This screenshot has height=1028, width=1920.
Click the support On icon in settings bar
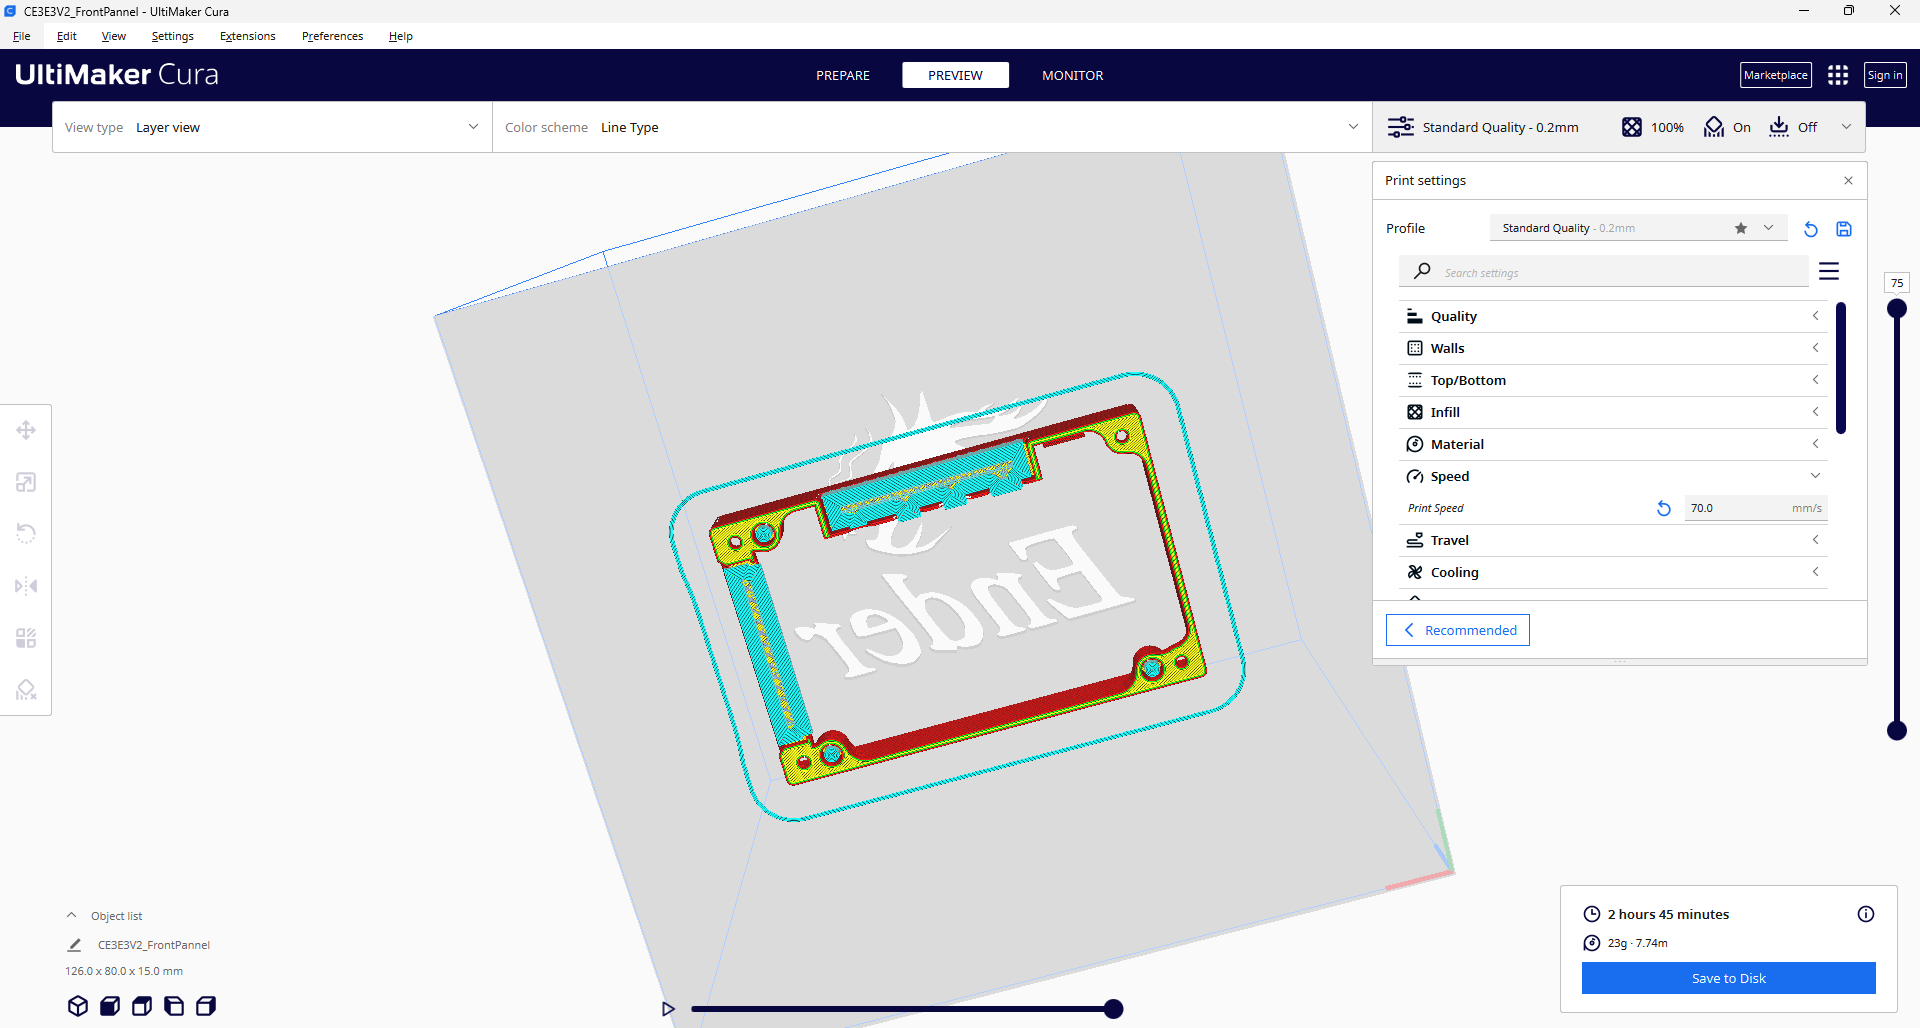1714,127
